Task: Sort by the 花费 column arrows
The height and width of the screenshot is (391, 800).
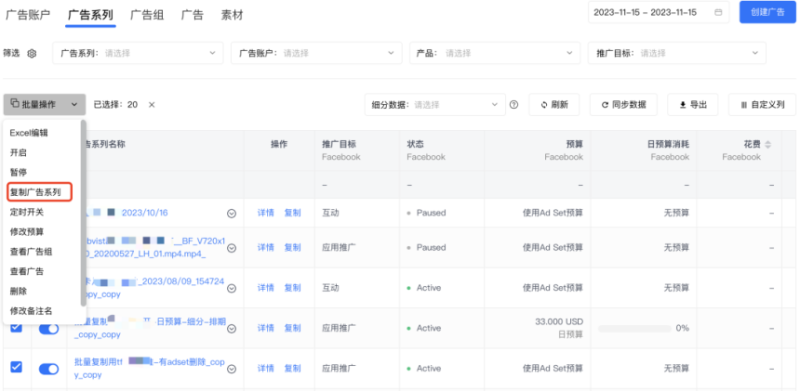Action: pyautogui.click(x=768, y=144)
